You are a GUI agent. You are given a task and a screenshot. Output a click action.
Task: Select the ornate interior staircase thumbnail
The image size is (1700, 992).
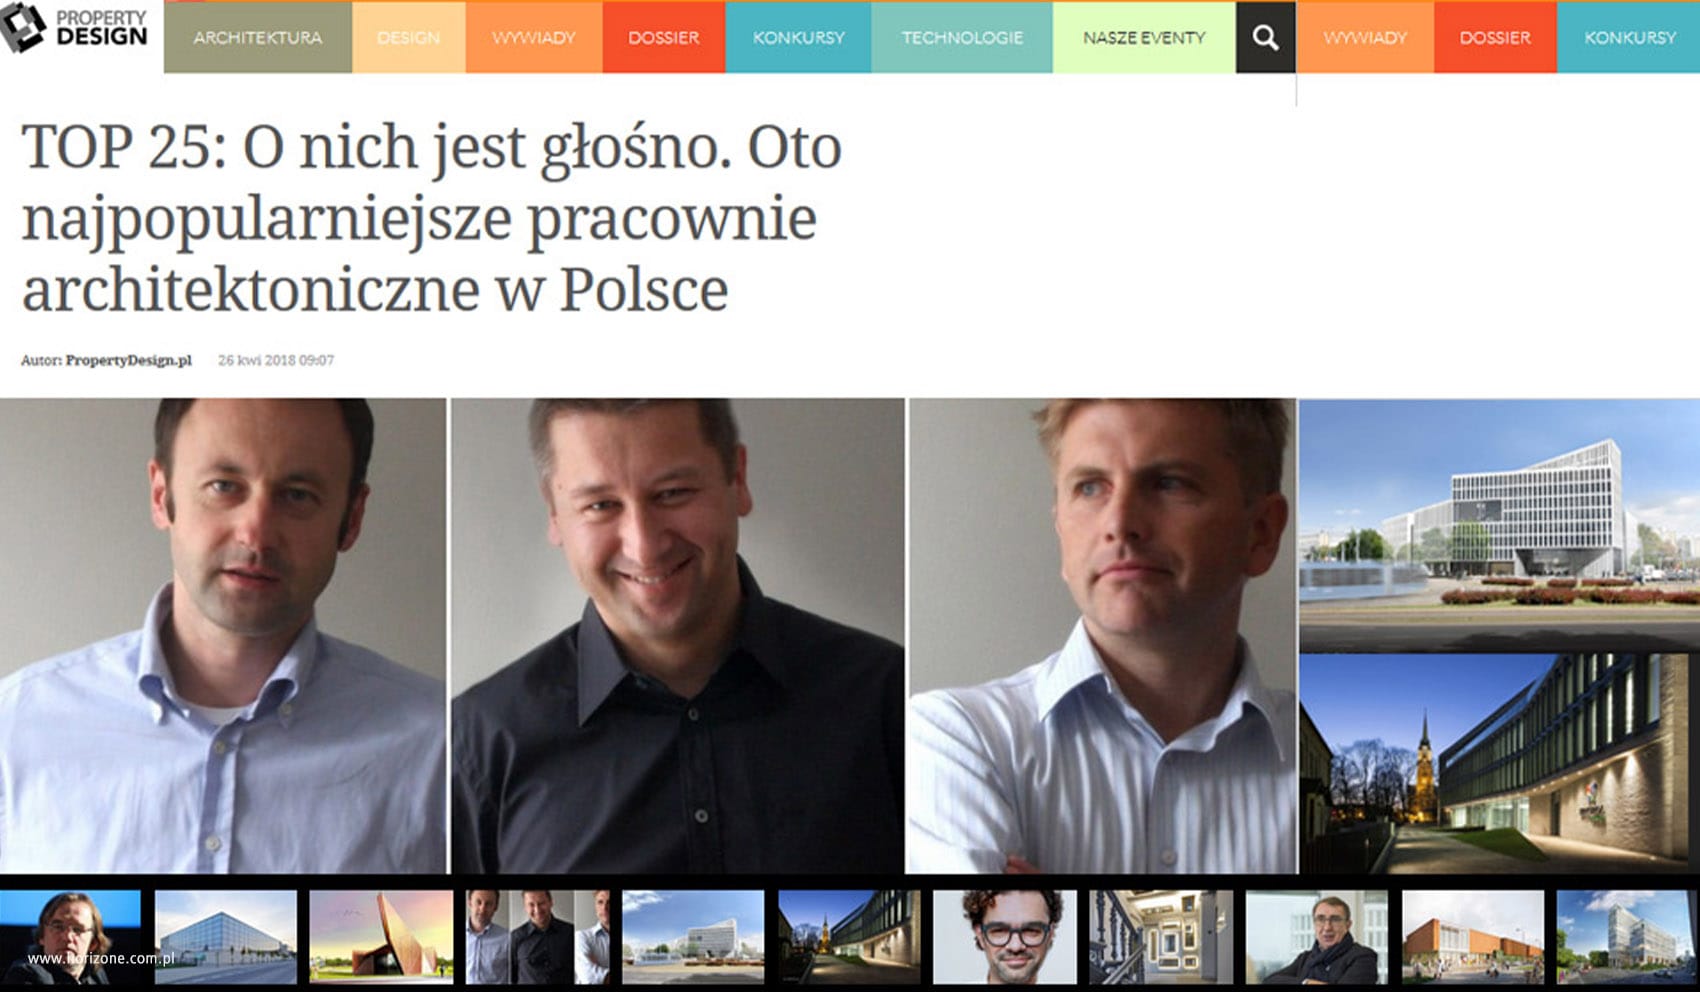1161,937
